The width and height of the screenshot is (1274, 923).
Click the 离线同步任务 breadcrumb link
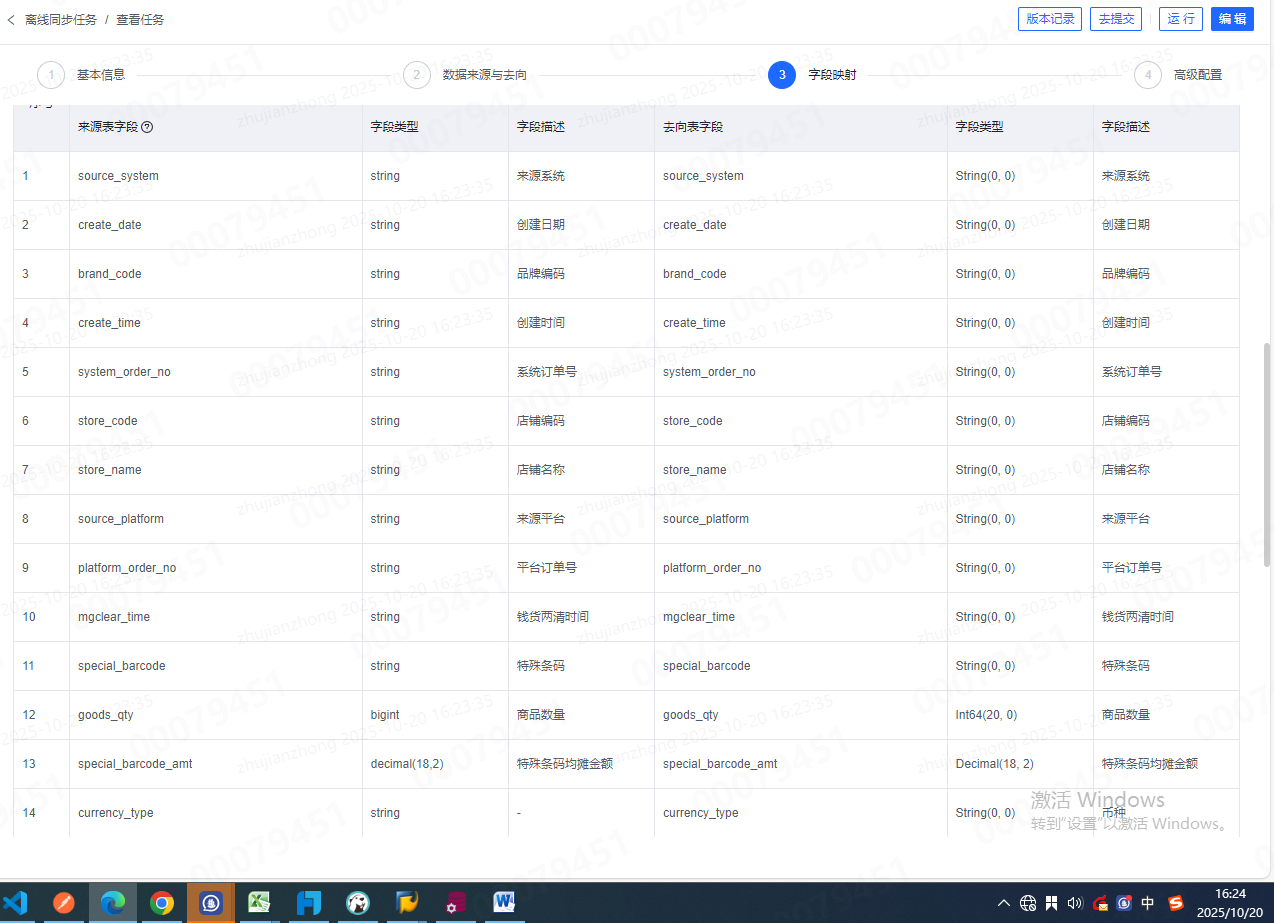pyautogui.click(x=61, y=19)
